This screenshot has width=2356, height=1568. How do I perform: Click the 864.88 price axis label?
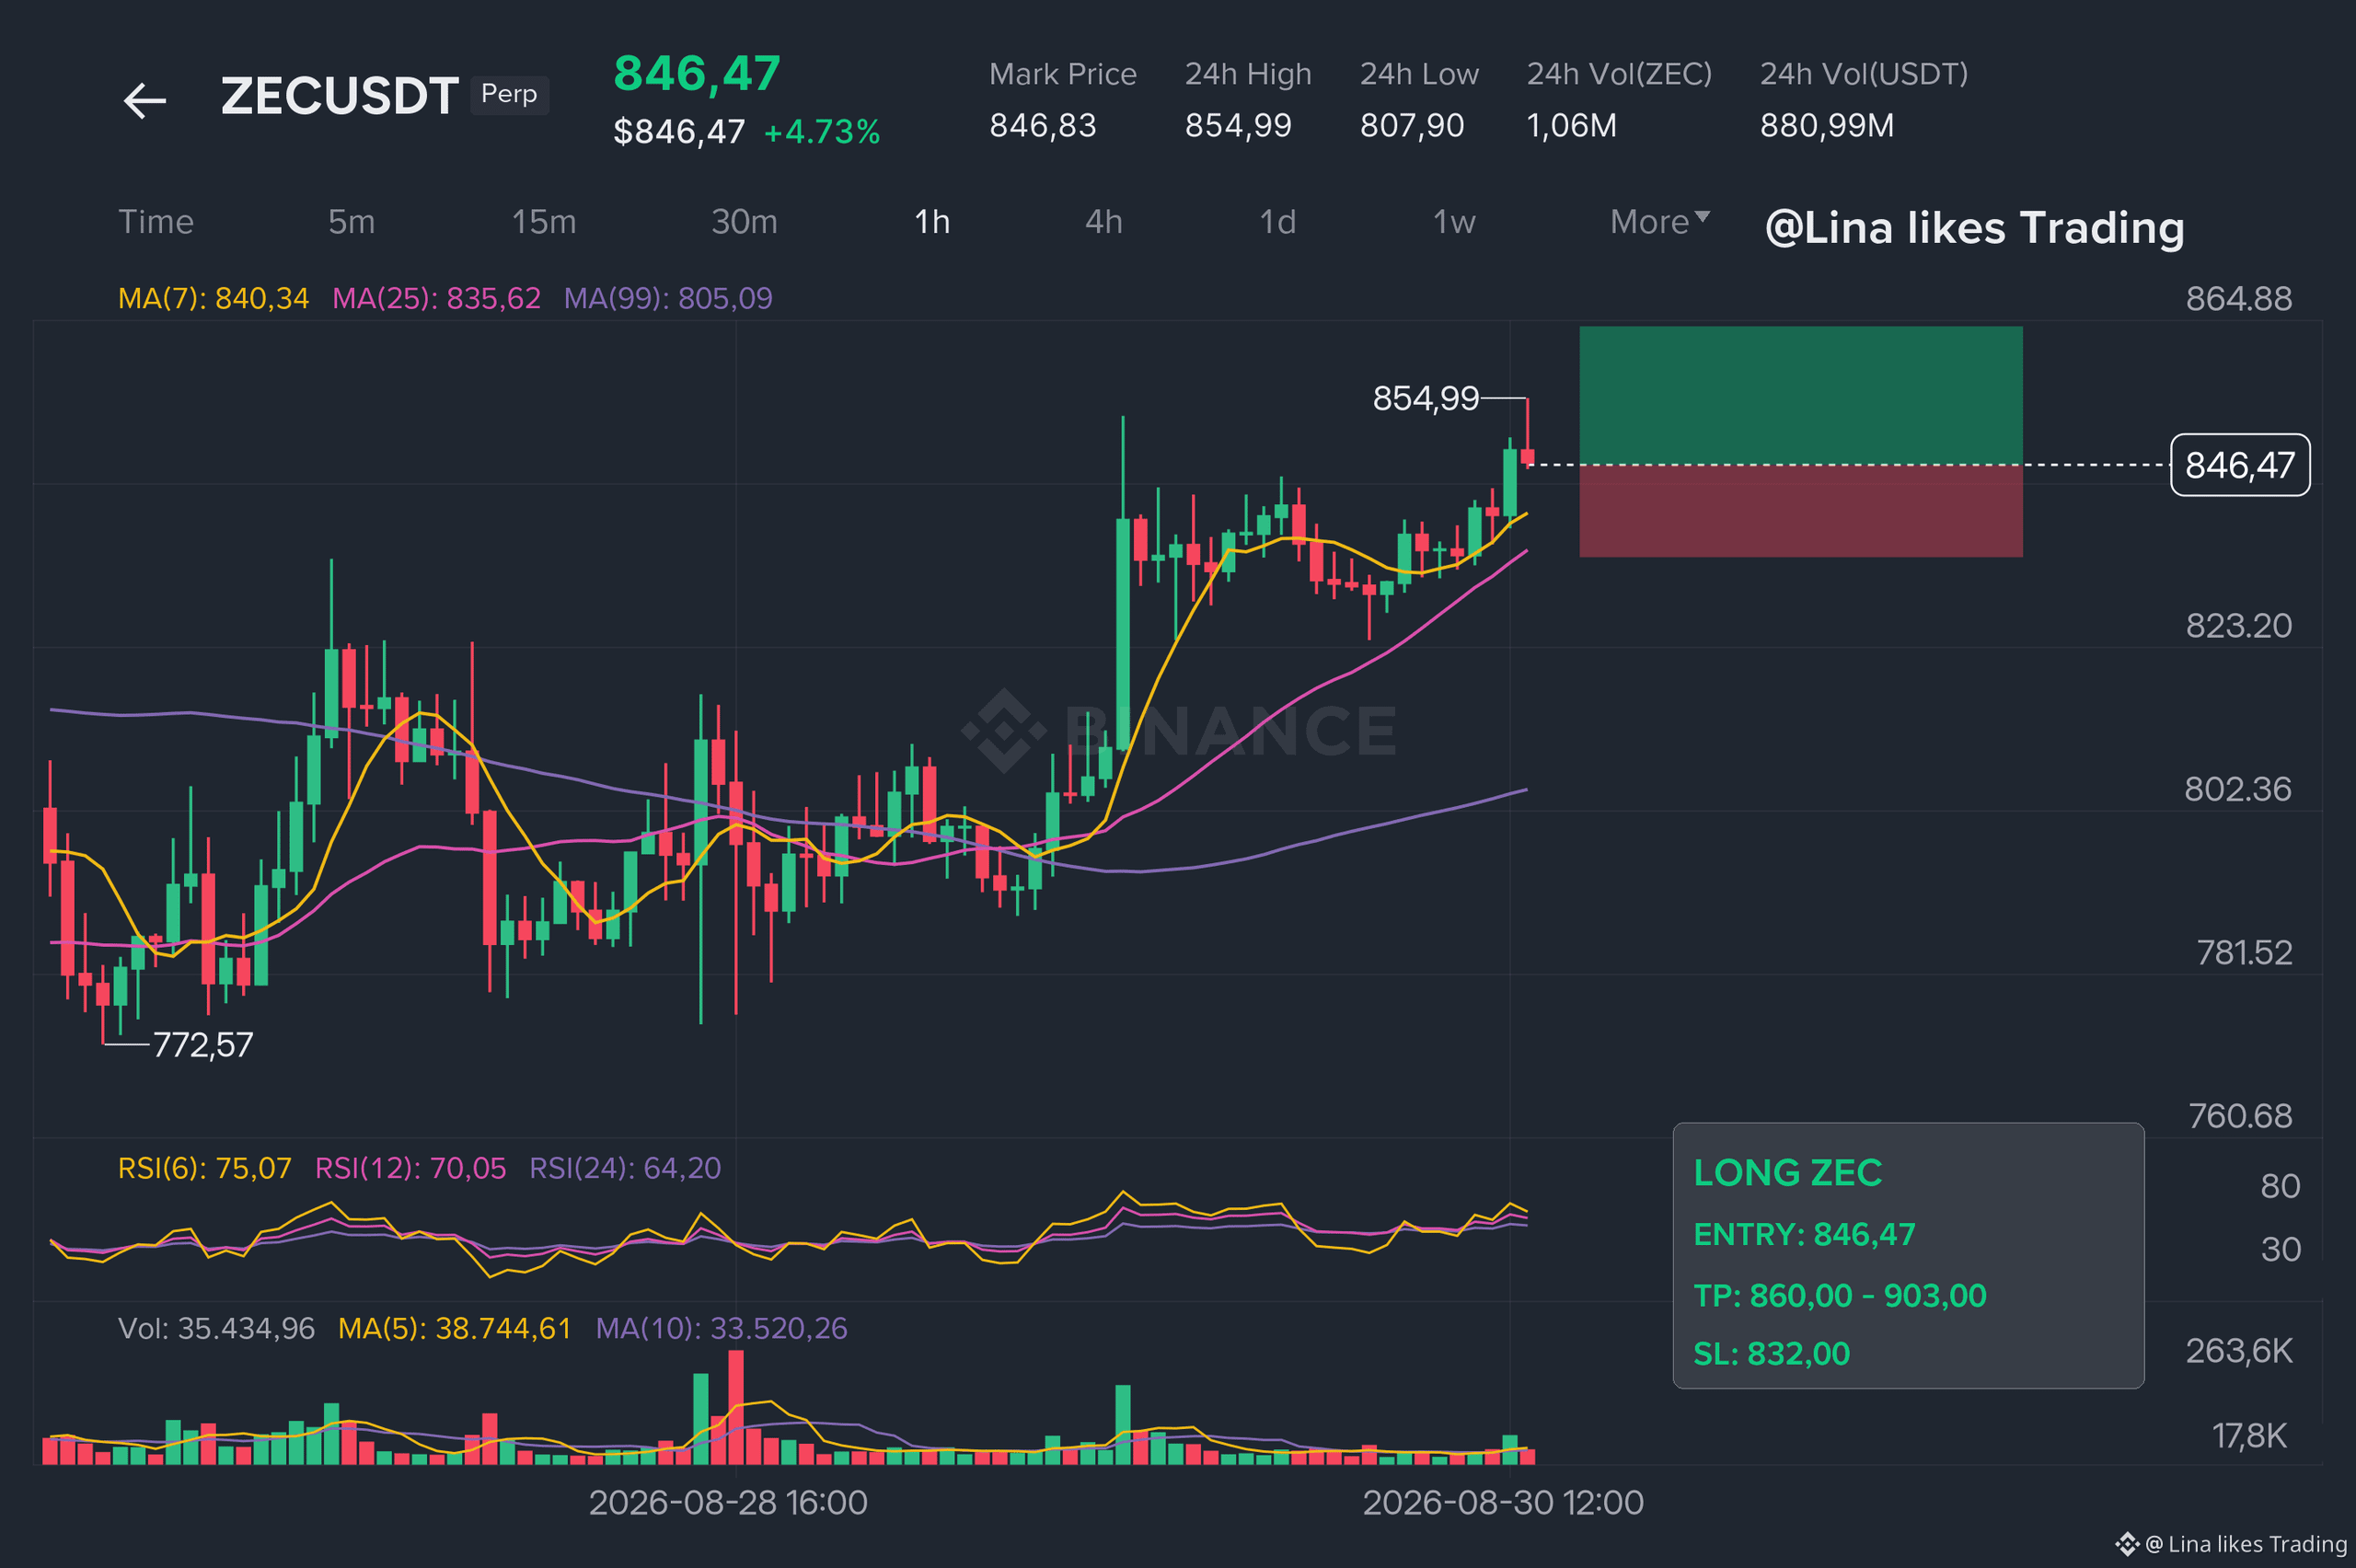(2238, 299)
